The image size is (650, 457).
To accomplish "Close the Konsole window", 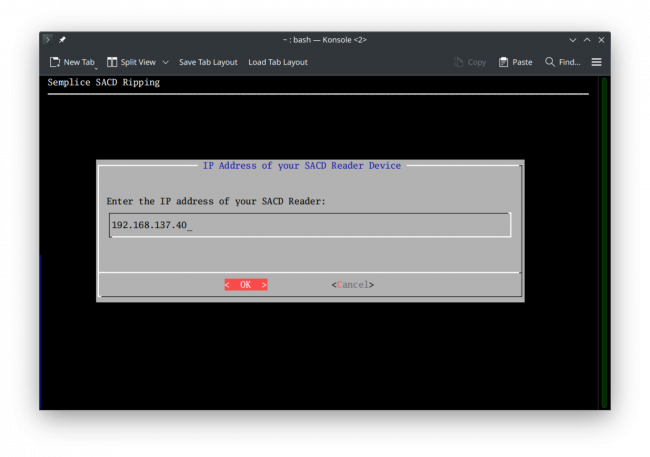I will (601, 40).
